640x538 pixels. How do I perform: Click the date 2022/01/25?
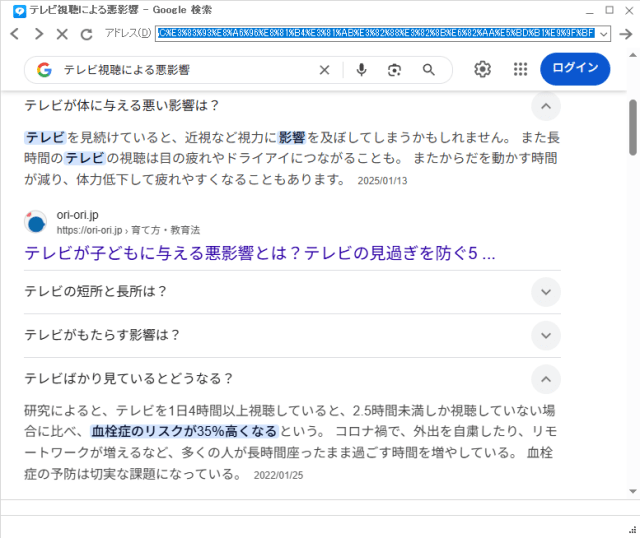278,476
